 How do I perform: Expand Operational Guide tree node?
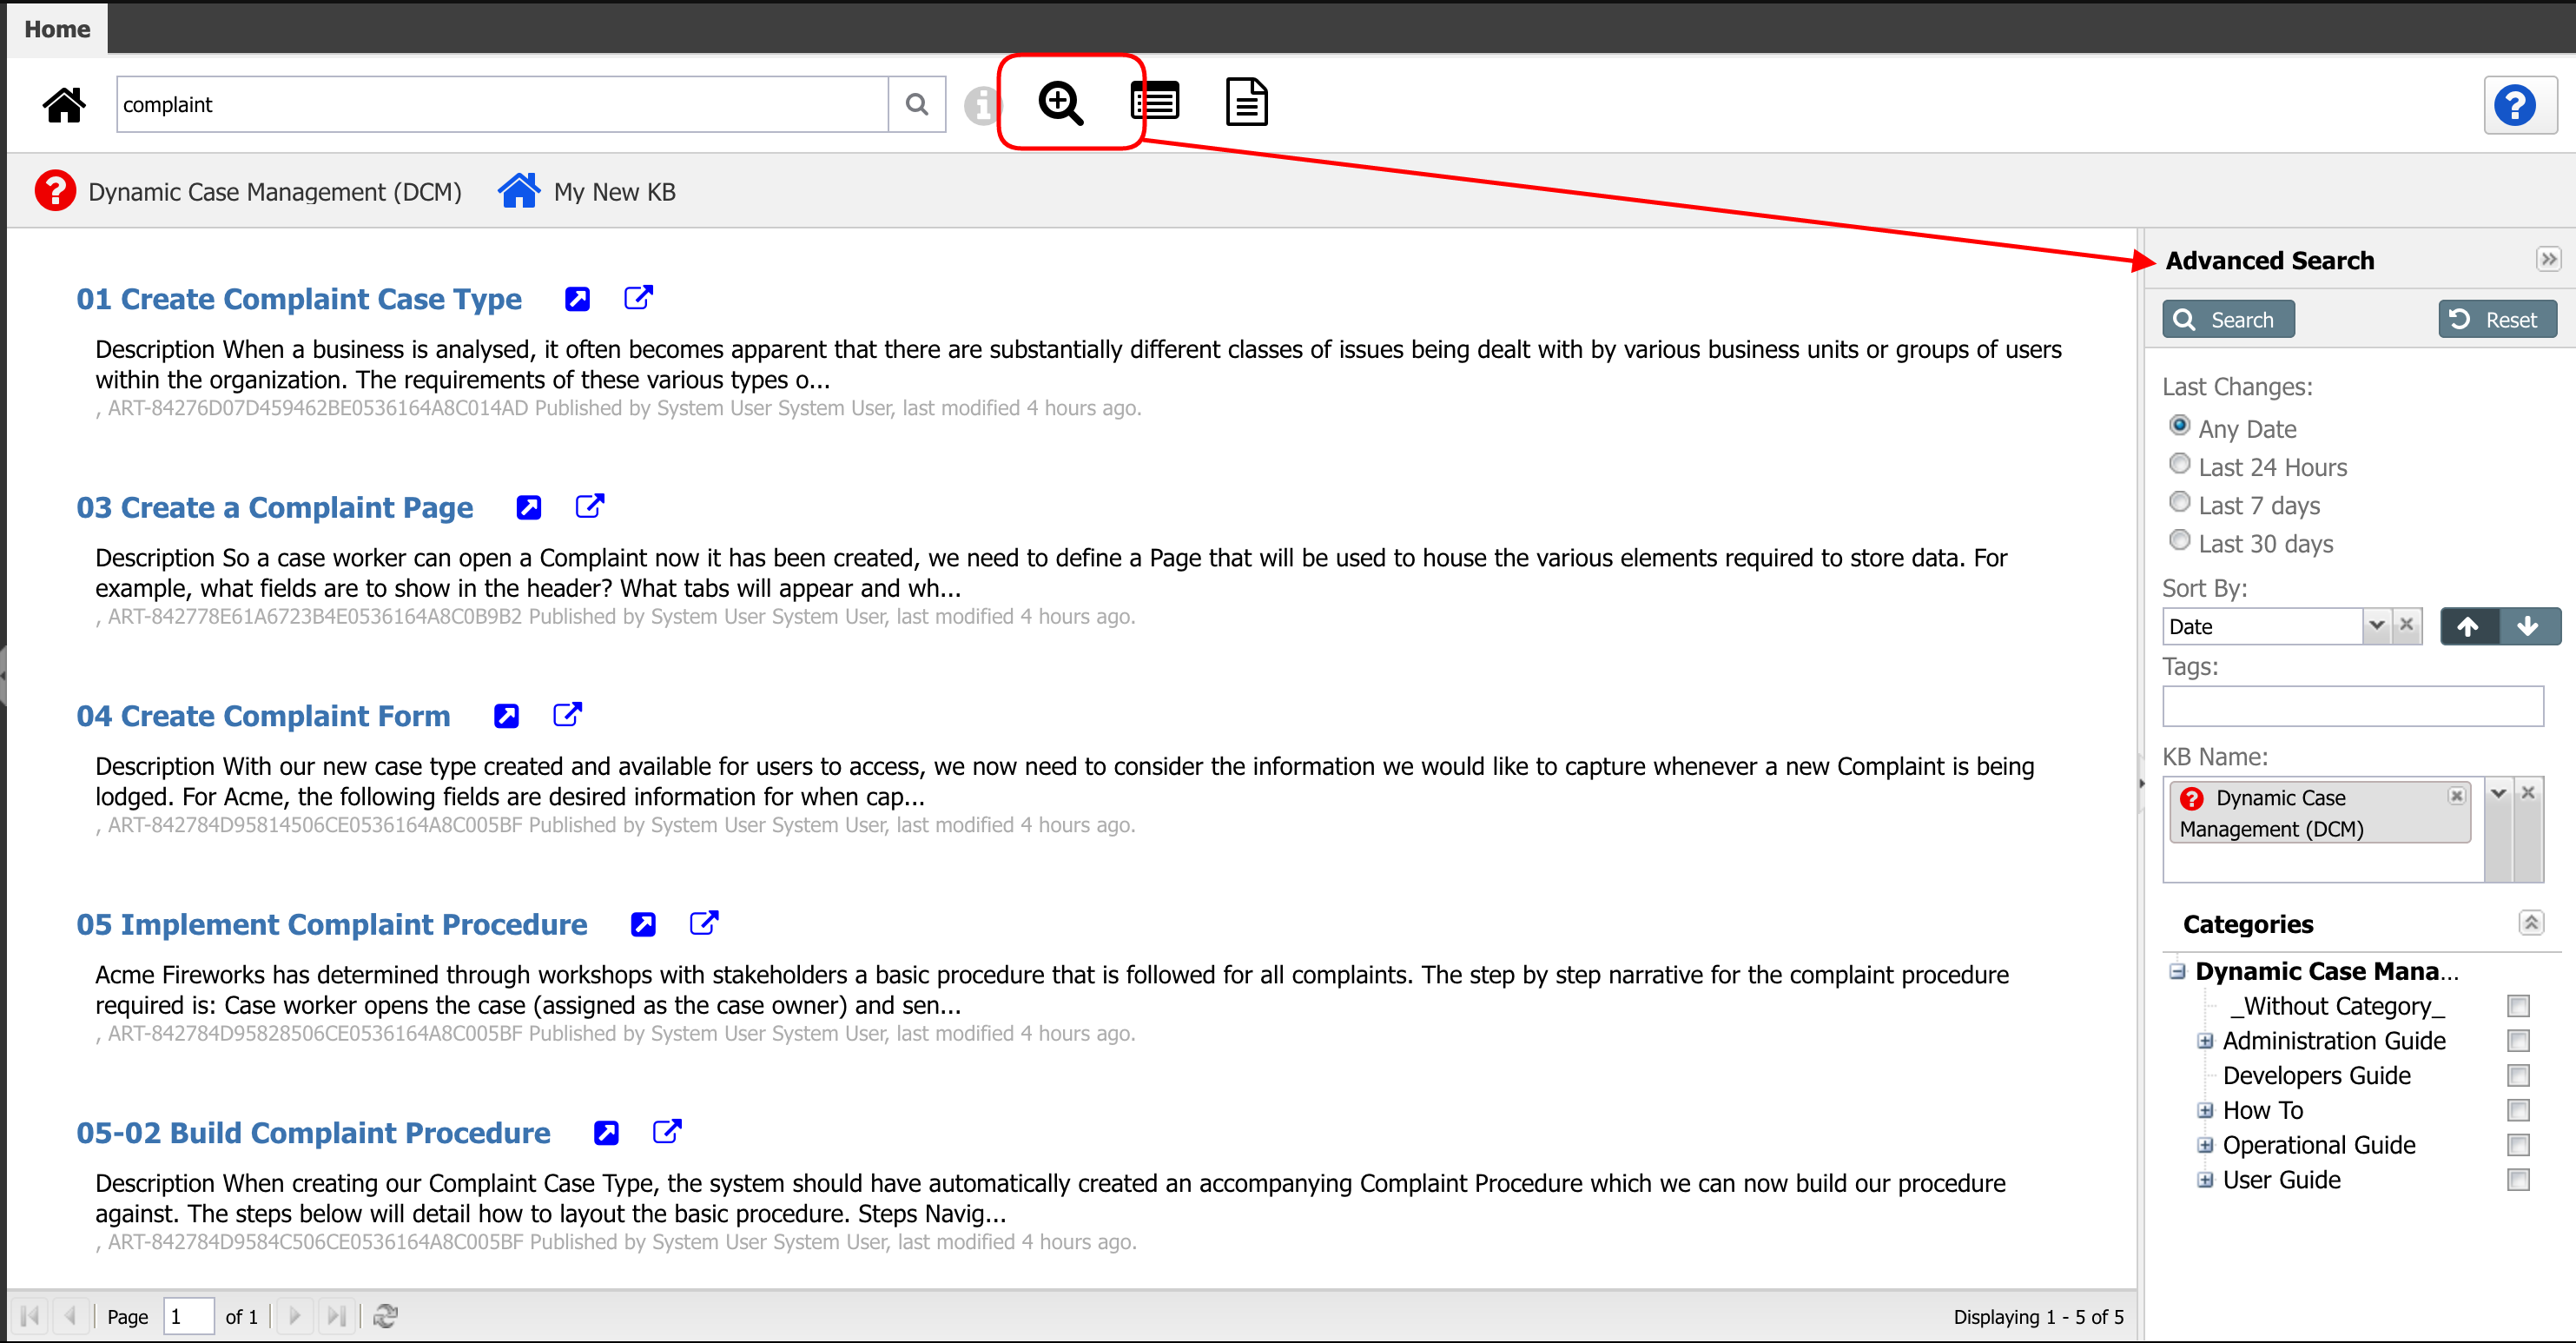2205,1145
